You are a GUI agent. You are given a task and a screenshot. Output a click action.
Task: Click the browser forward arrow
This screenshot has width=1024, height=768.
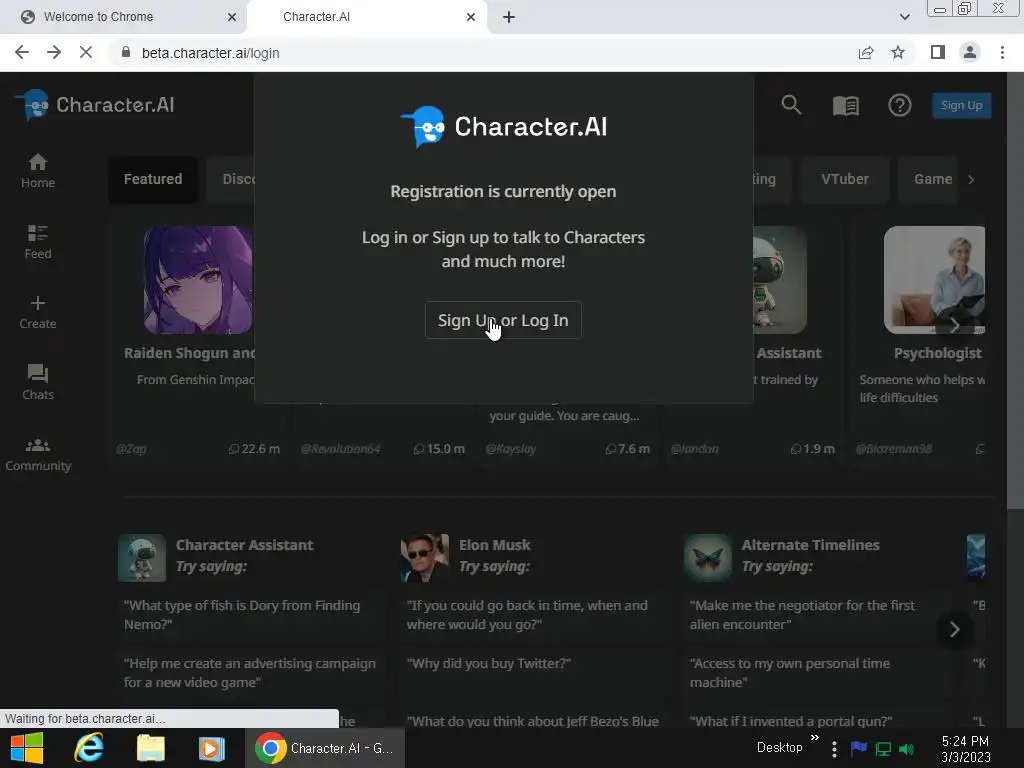54,52
